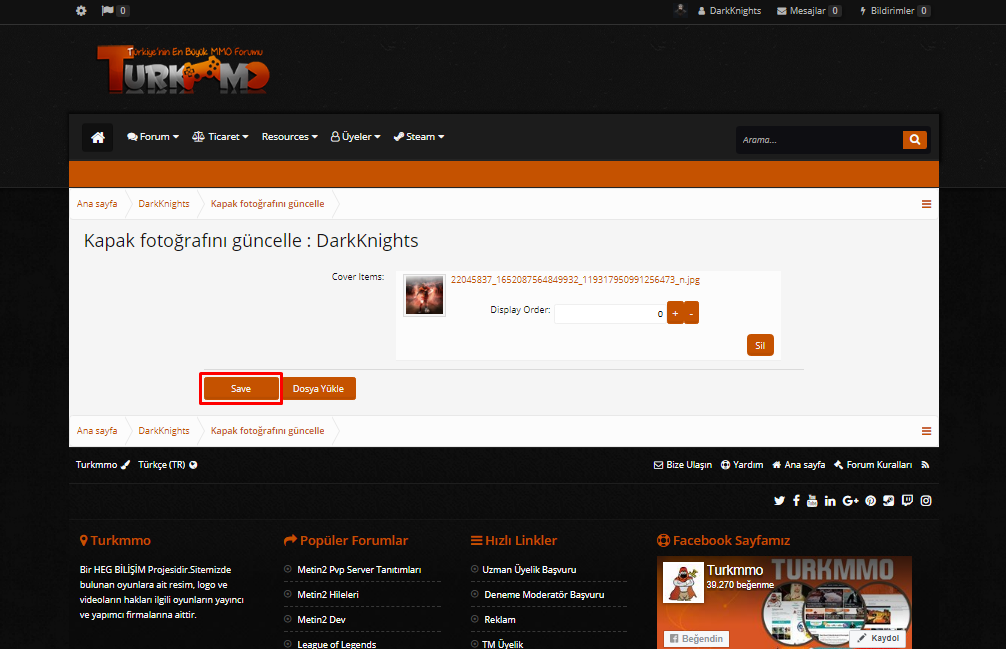Click the Display Order number field

tap(610, 314)
